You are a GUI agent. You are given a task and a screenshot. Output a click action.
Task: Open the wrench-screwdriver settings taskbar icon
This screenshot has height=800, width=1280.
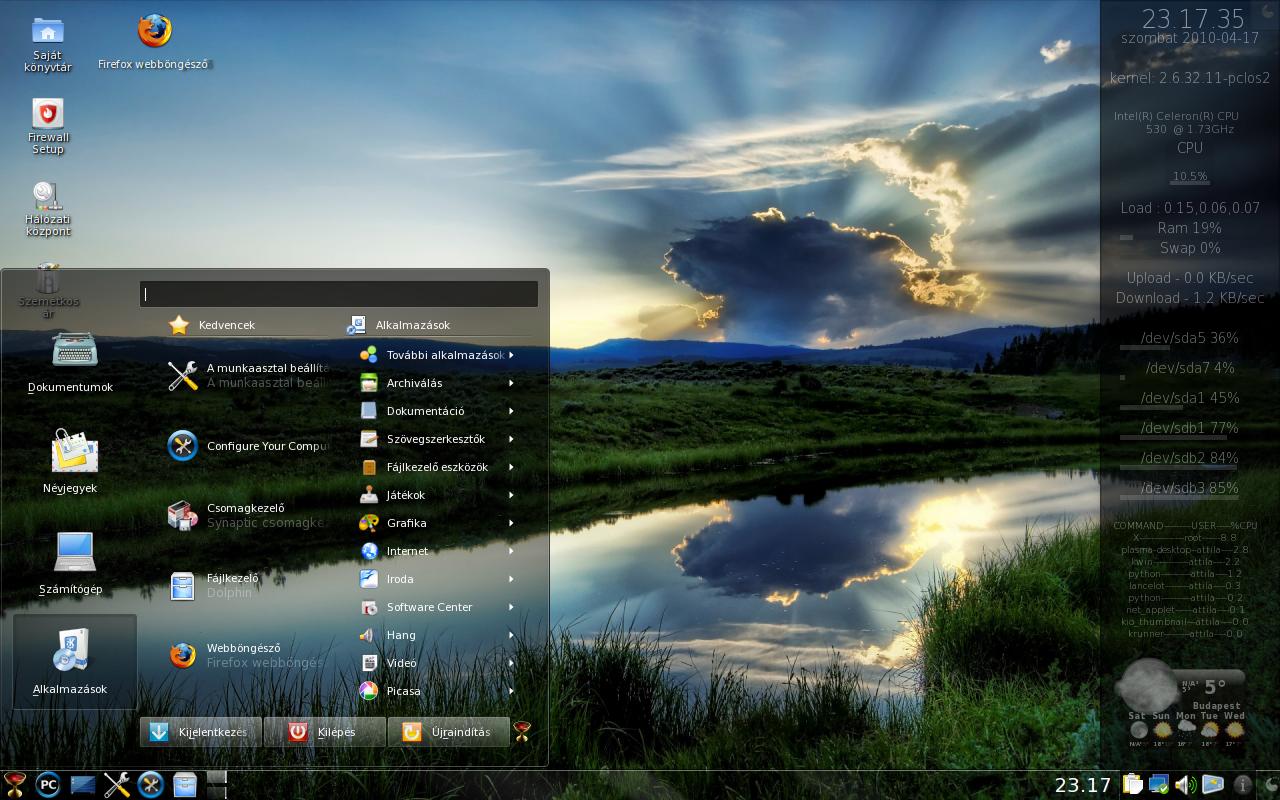coord(117,785)
